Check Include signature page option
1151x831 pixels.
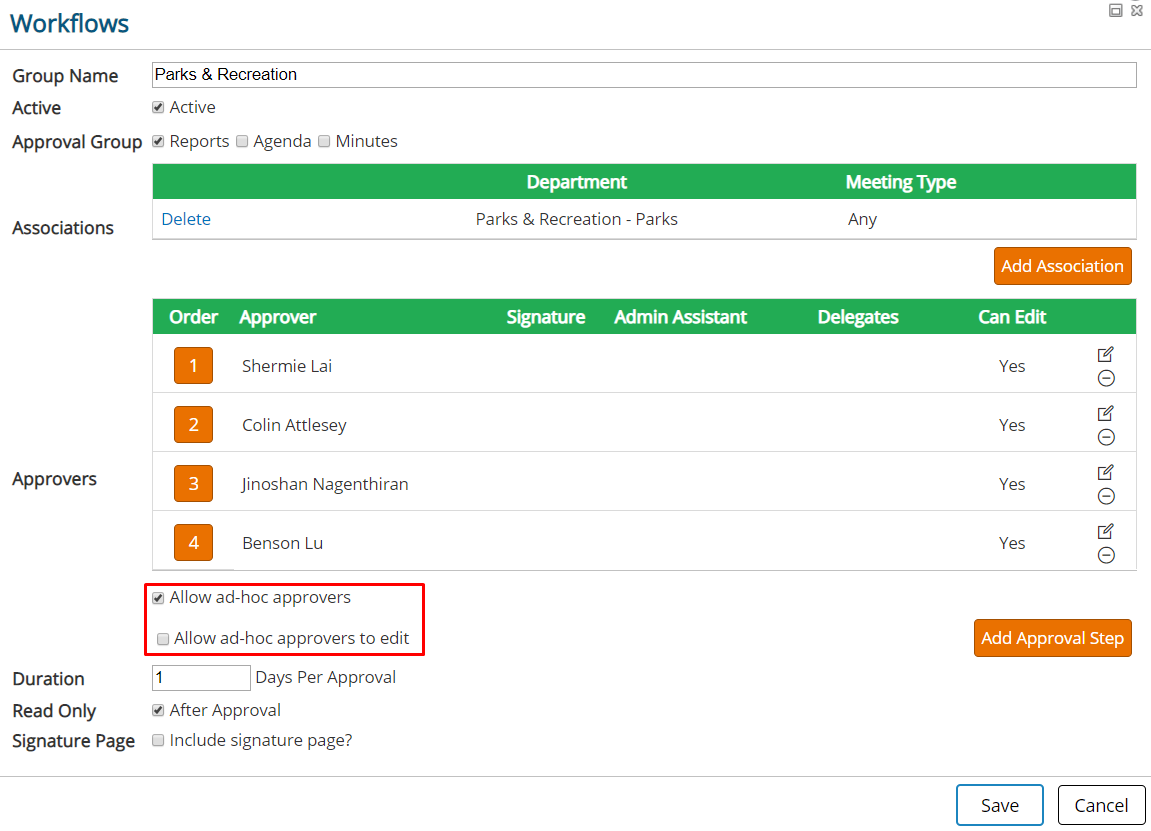[158, 740]
